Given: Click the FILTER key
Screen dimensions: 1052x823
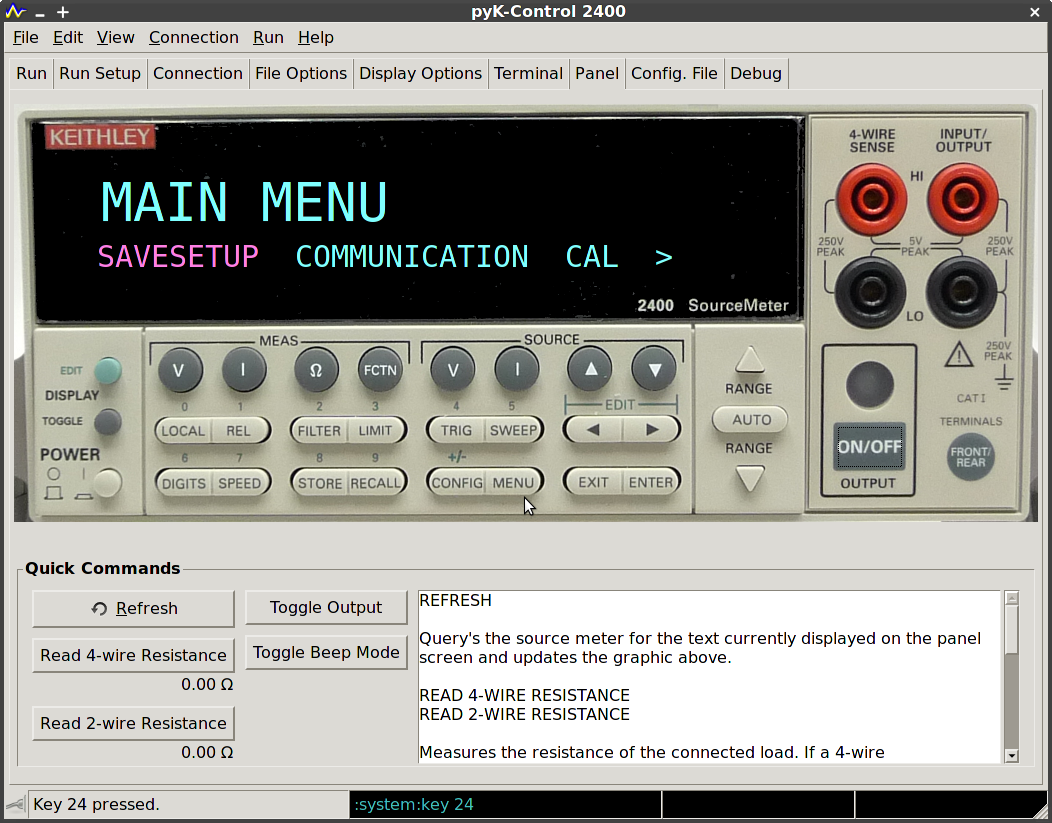Looking at the screenshot, I should [319, 431].
